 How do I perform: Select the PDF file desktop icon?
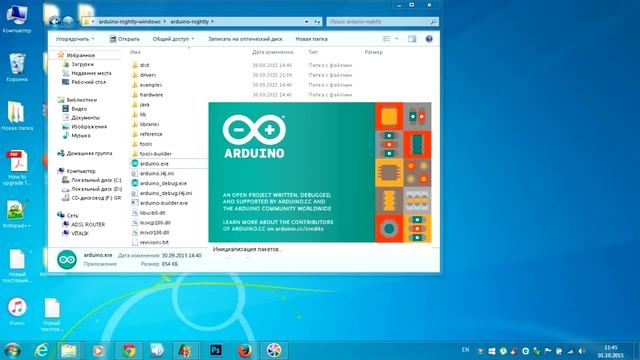[17, 168]
